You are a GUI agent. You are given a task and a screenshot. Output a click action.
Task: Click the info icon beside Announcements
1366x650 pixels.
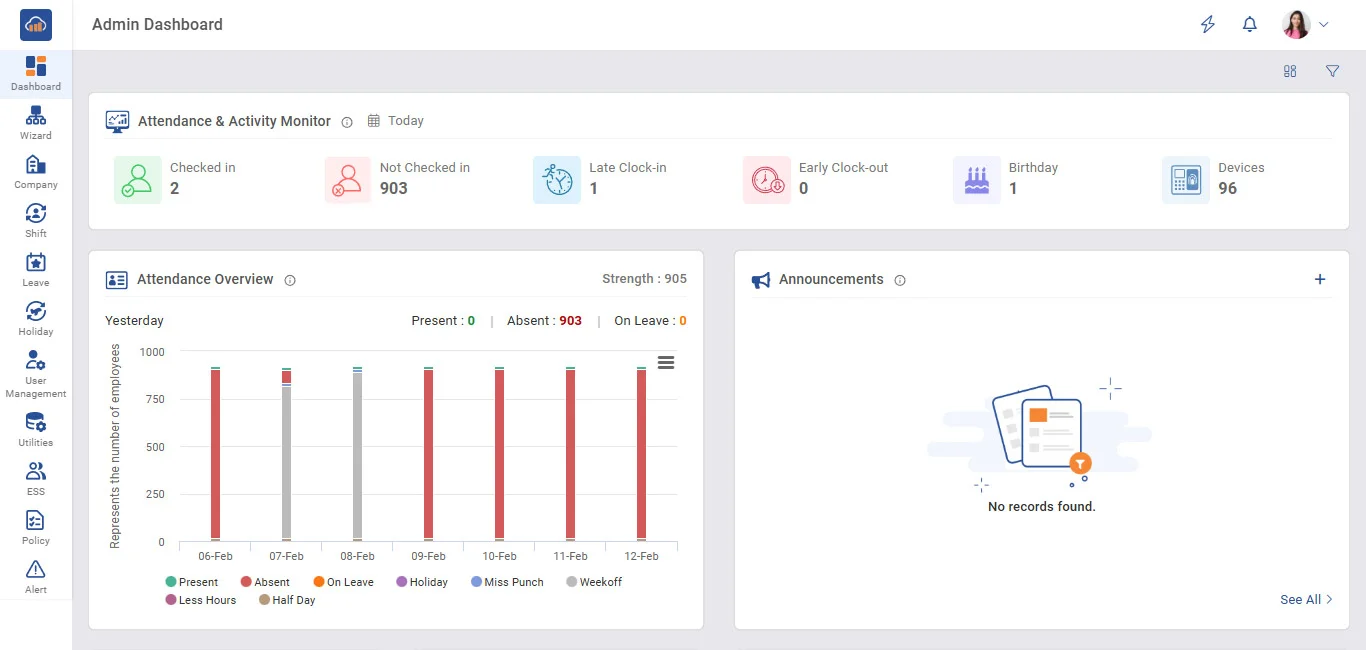[x=900, y=281]
